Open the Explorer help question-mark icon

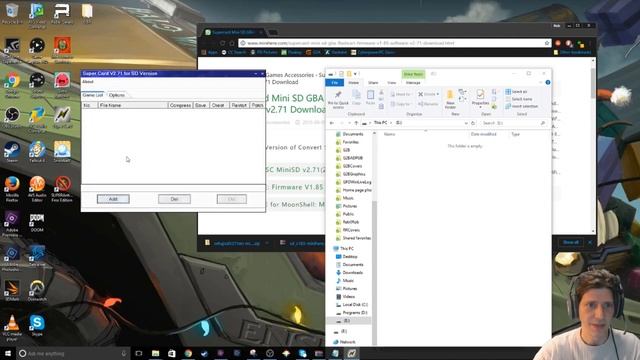coord(548,82)
